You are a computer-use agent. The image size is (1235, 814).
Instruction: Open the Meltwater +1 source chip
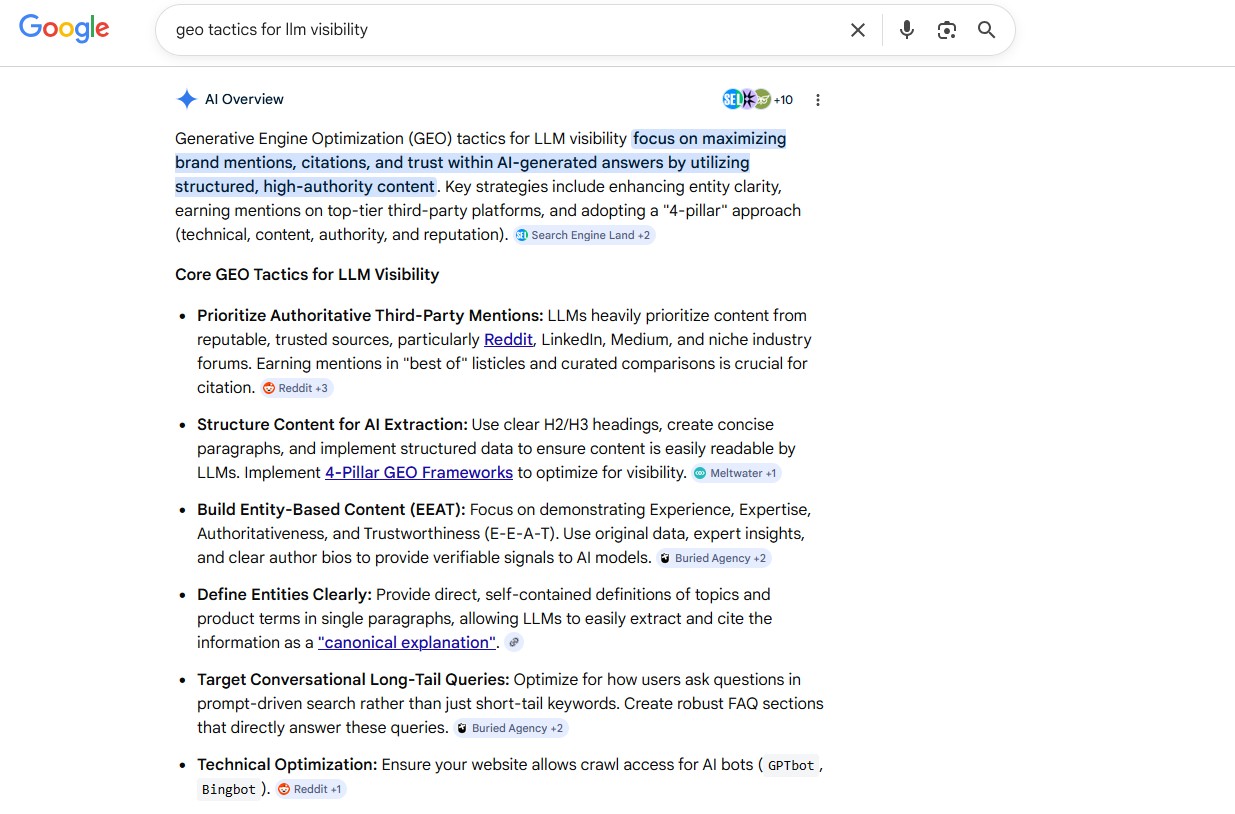[x=736, y=473]
